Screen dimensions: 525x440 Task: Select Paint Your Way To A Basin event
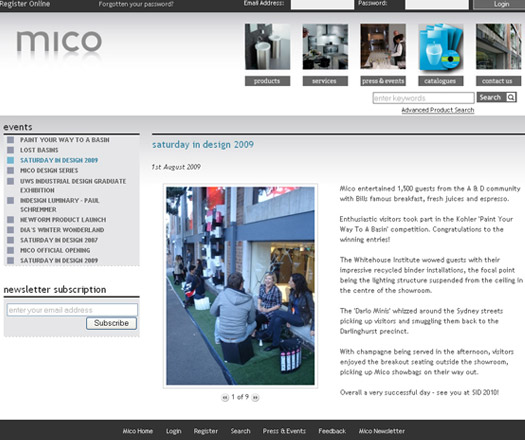click(x=65, y=140)
